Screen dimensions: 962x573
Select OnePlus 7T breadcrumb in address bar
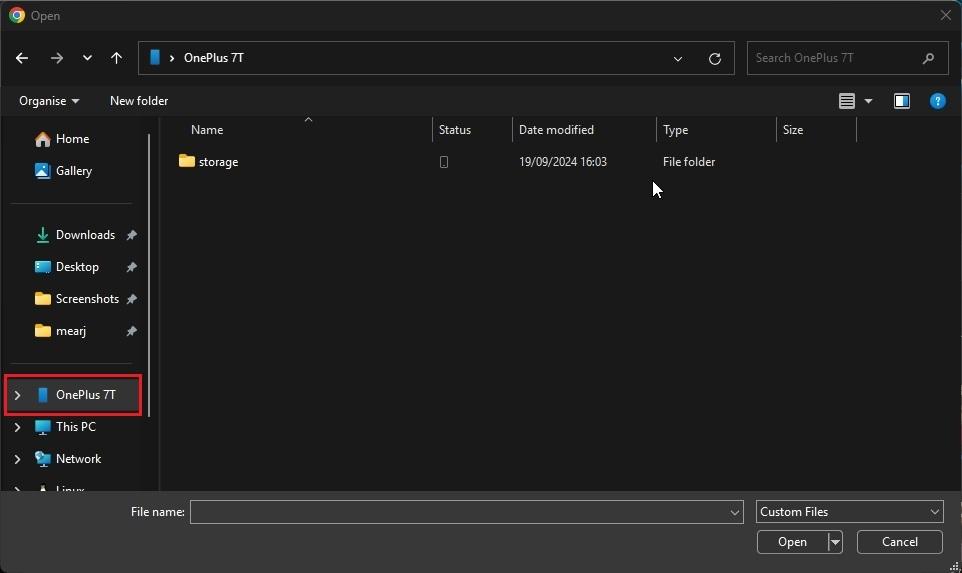pos(214,58)
